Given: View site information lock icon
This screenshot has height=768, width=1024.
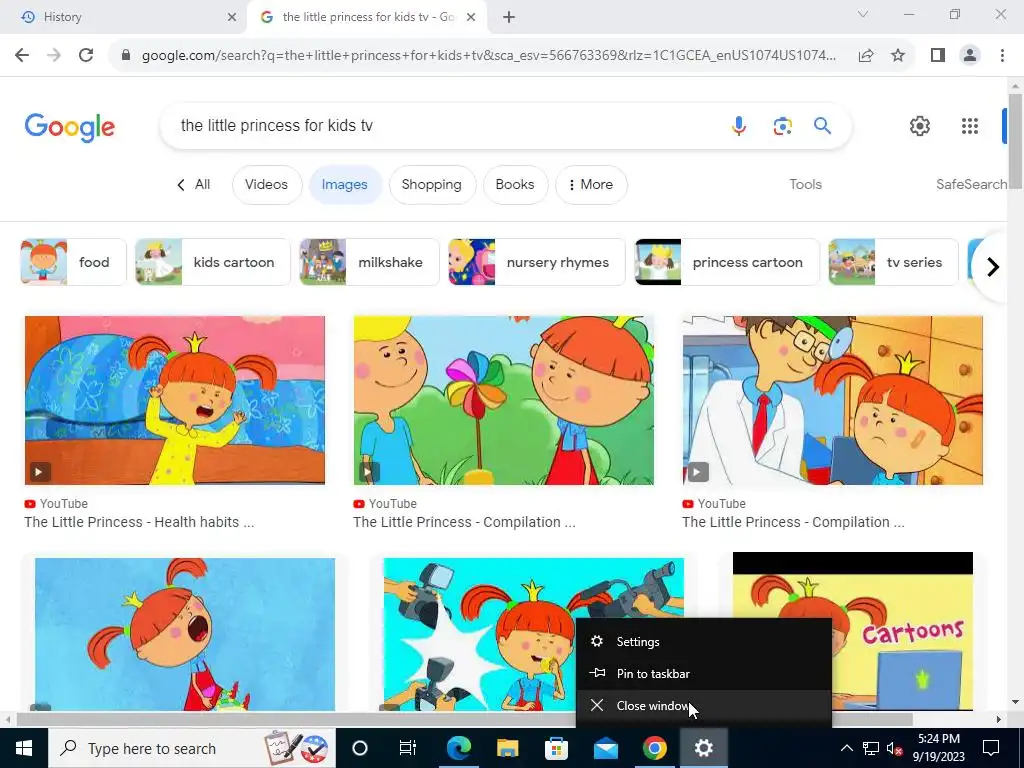Looking at the screenshot, I should tap(126, 55).
